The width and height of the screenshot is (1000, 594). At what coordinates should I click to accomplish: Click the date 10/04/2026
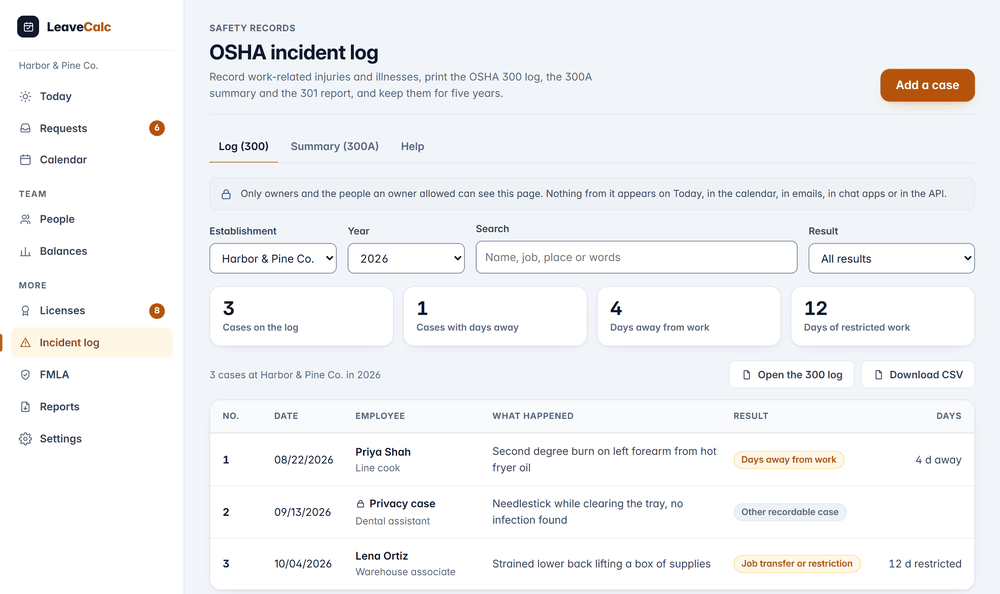pos(303,564)
